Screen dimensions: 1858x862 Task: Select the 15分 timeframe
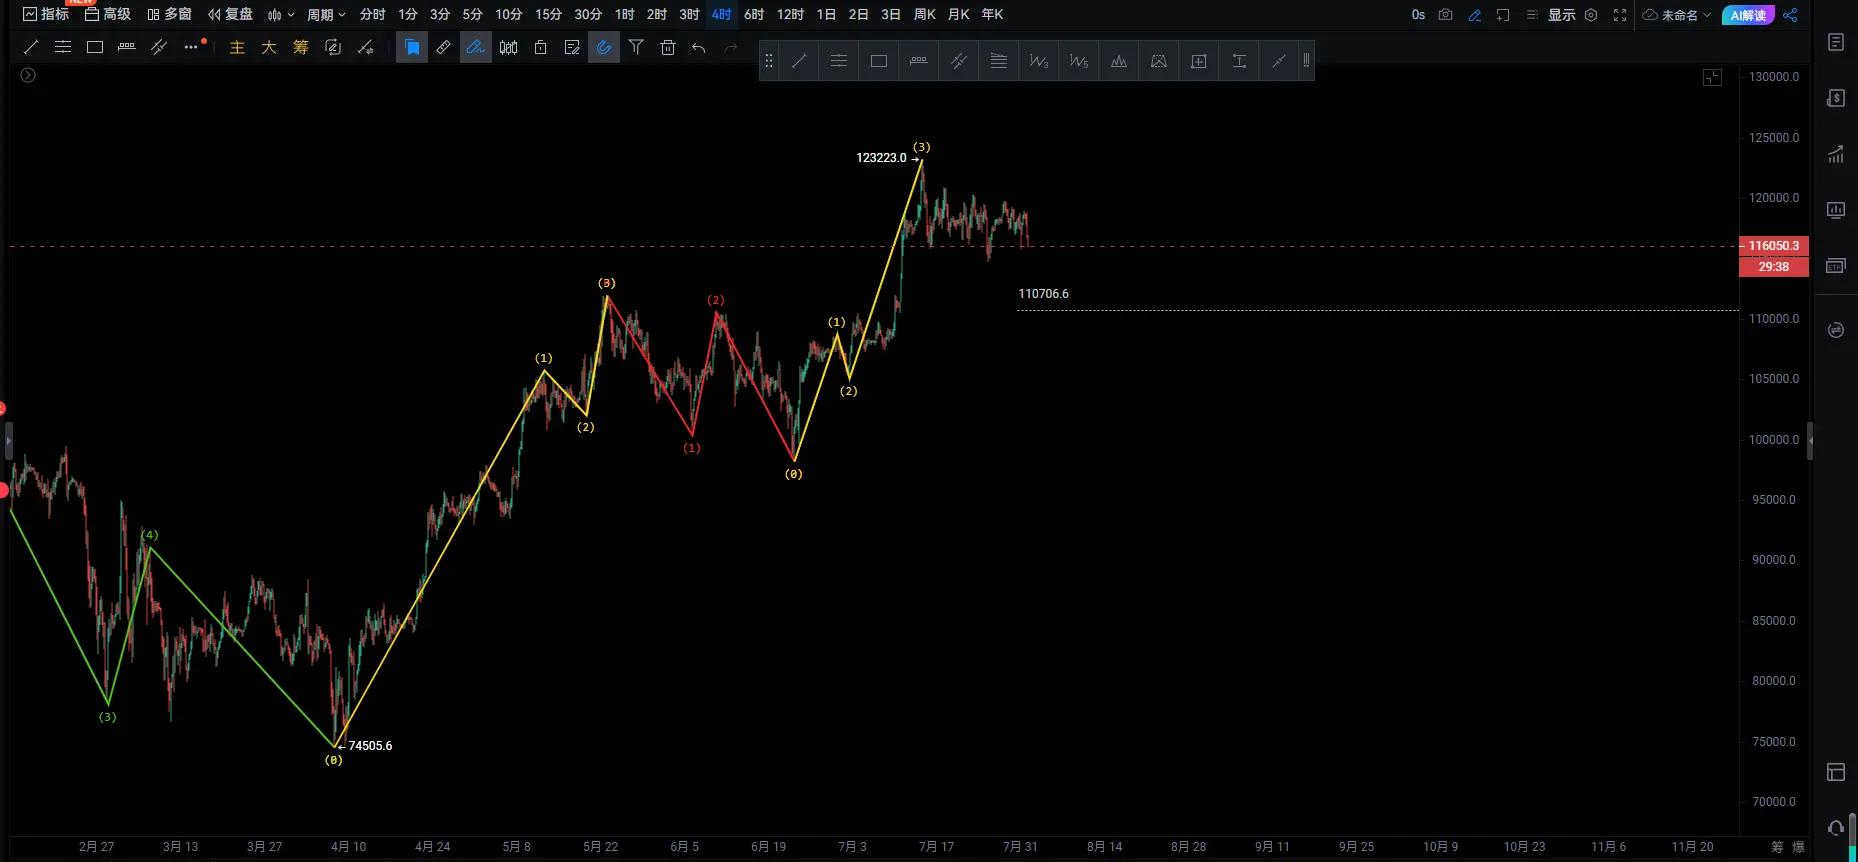coord(548,14)
